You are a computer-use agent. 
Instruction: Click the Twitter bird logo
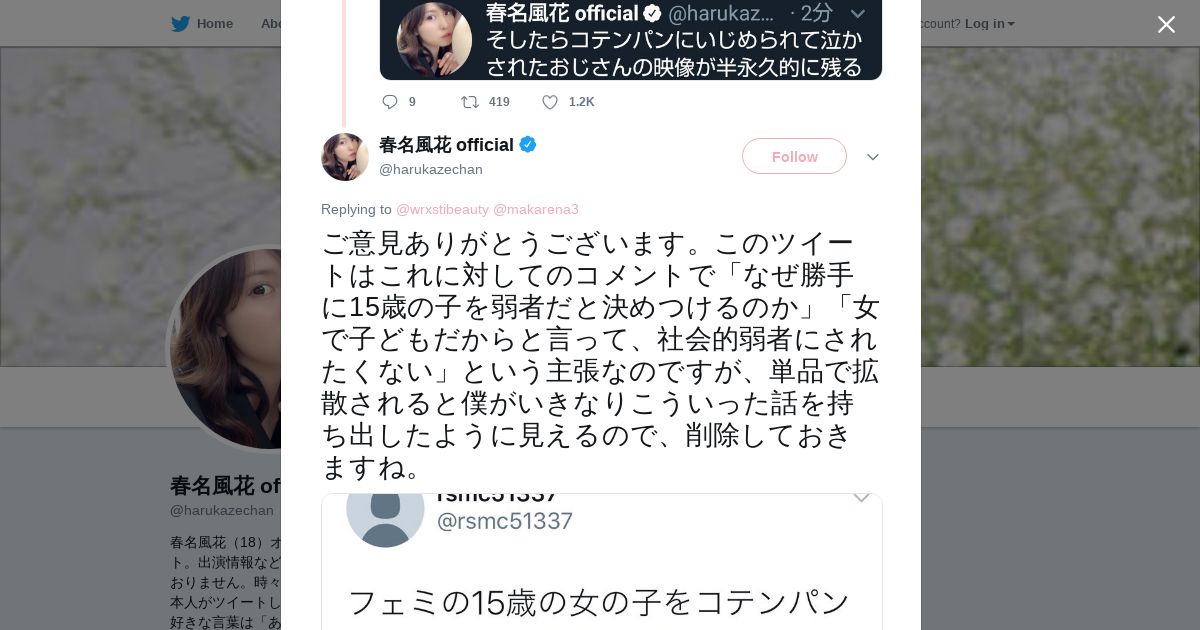pos(180,24)
